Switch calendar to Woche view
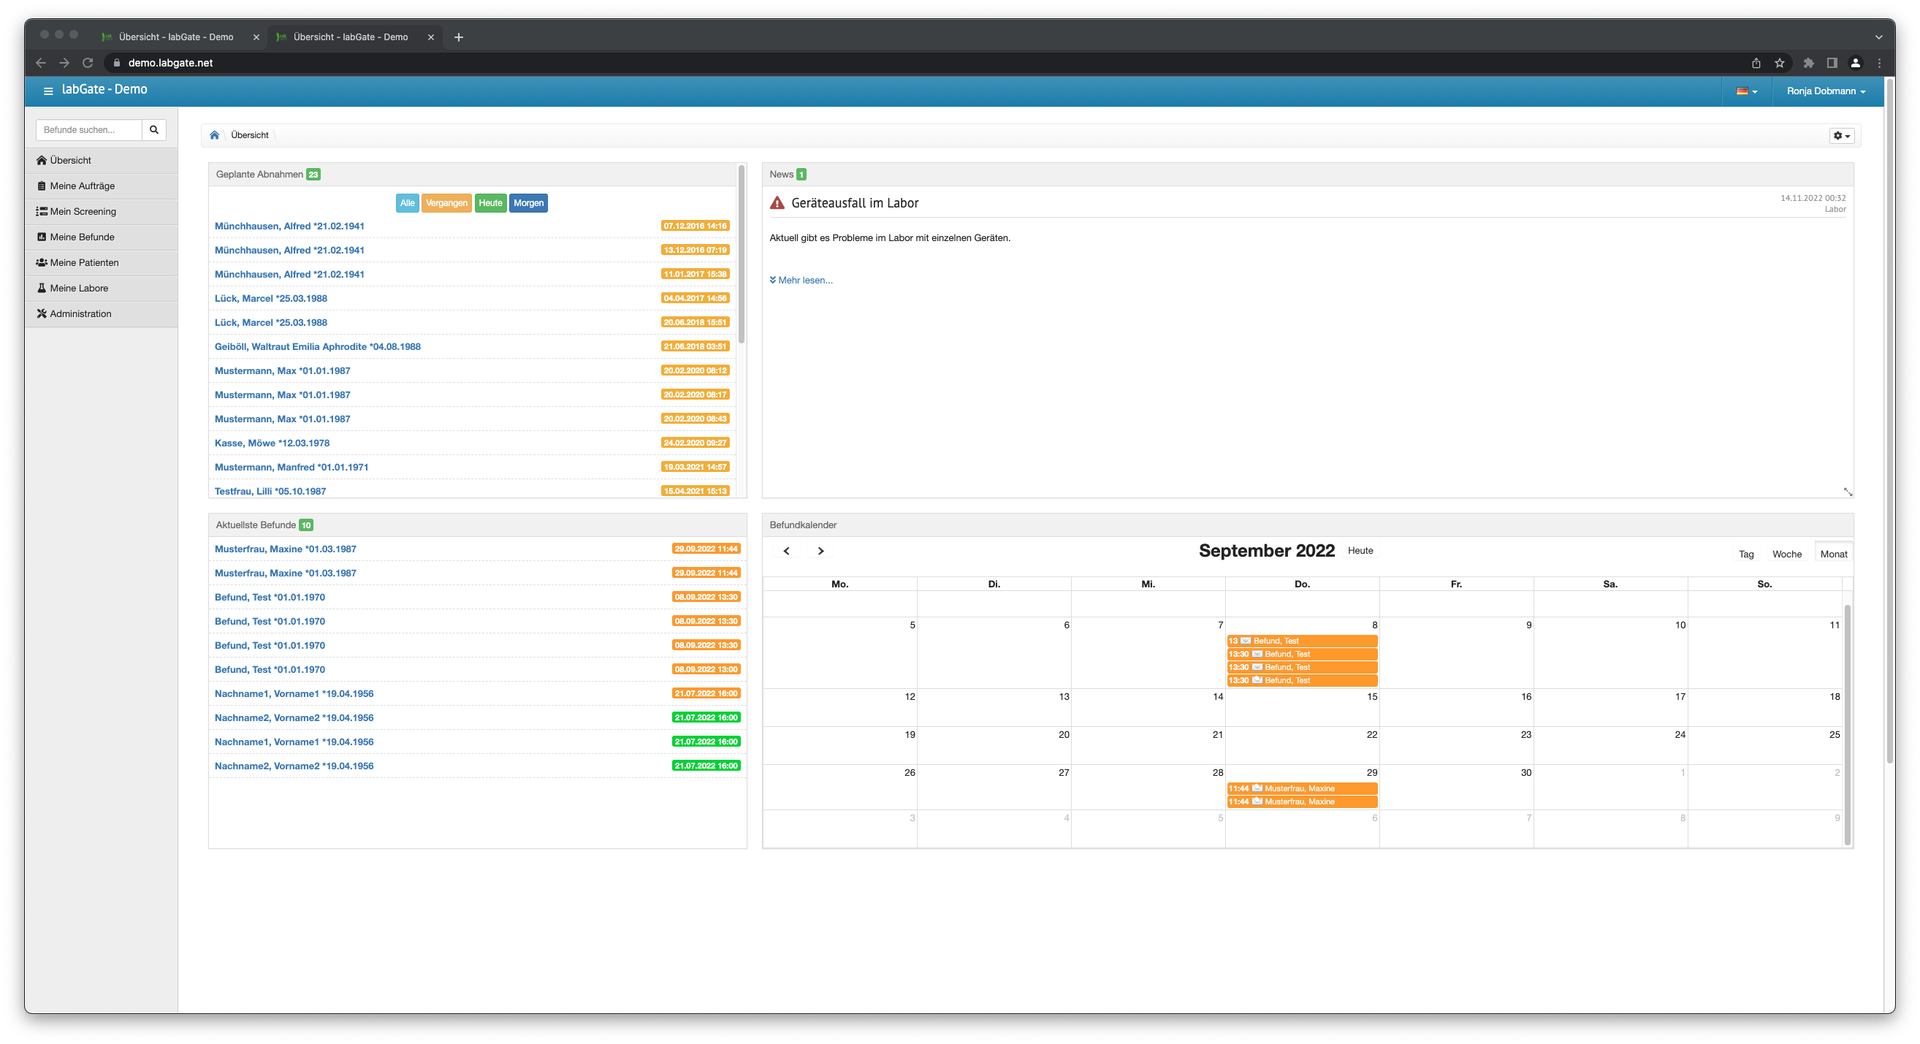This screenshot has width=1920, height=1044. [1786, 554]
